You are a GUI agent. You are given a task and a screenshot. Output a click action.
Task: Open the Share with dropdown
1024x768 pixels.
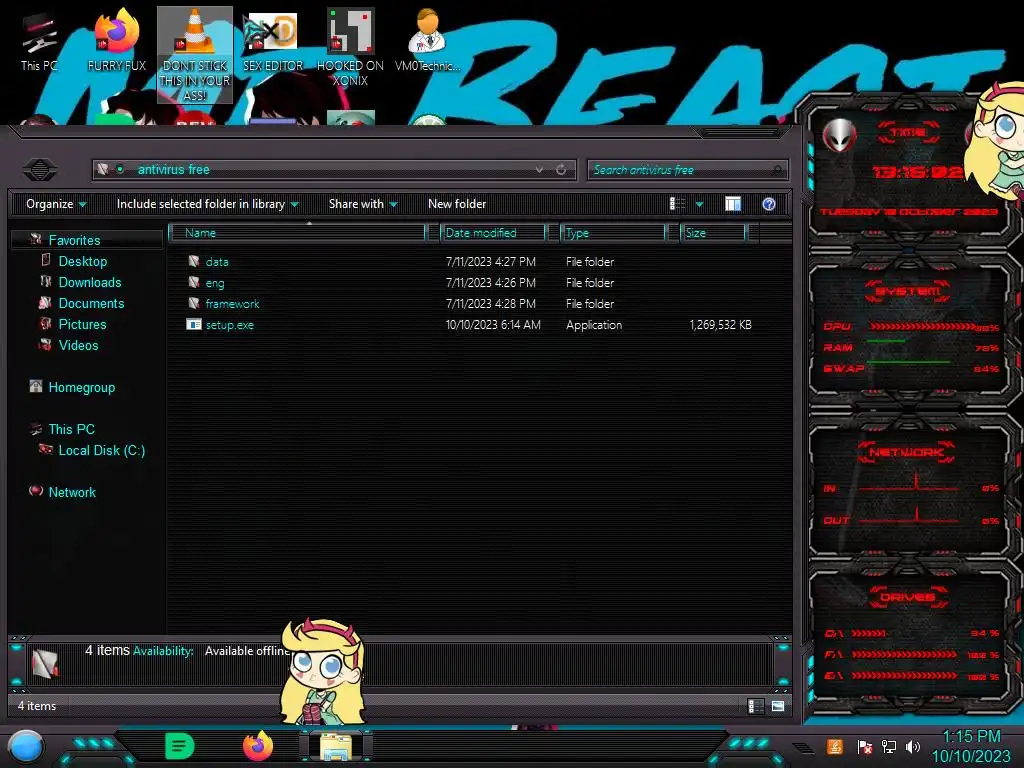click(363, 204)
